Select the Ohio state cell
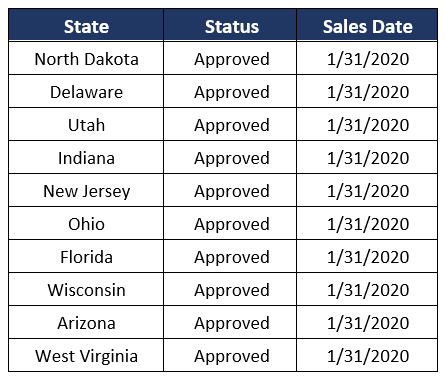 [x=86, y=223]
